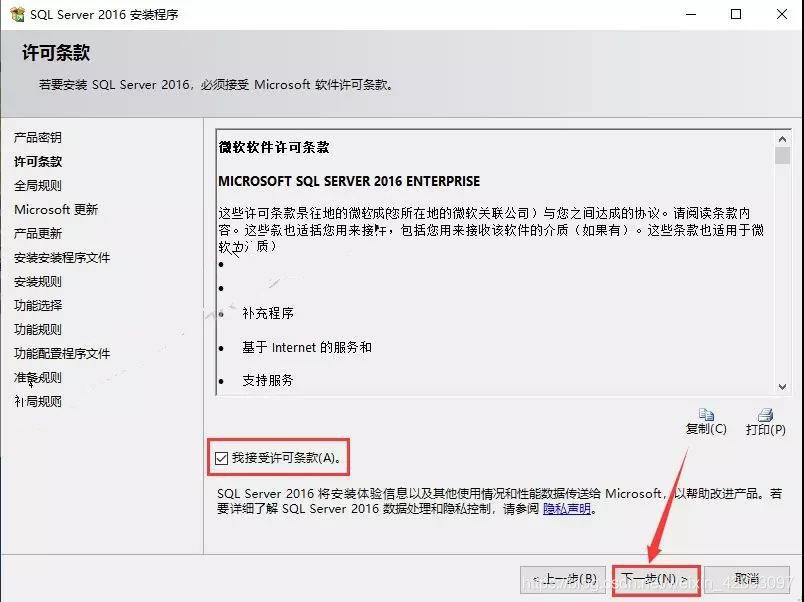
Task: Click the 补充程序 bullet item
Action: 268,313
